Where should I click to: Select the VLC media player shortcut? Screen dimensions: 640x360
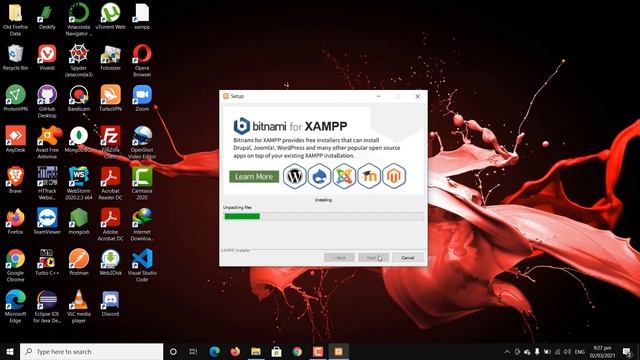[79, 306]
